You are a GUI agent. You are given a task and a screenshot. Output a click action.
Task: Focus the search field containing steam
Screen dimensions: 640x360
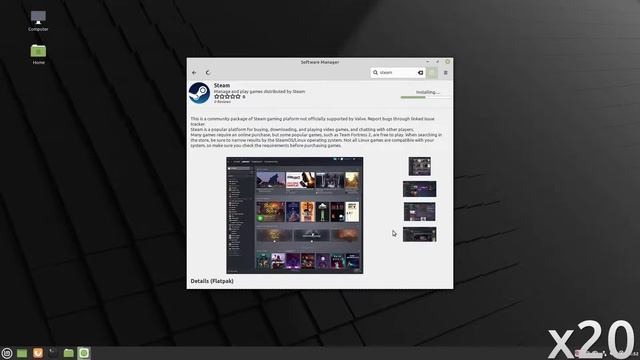tap(398, 73)
